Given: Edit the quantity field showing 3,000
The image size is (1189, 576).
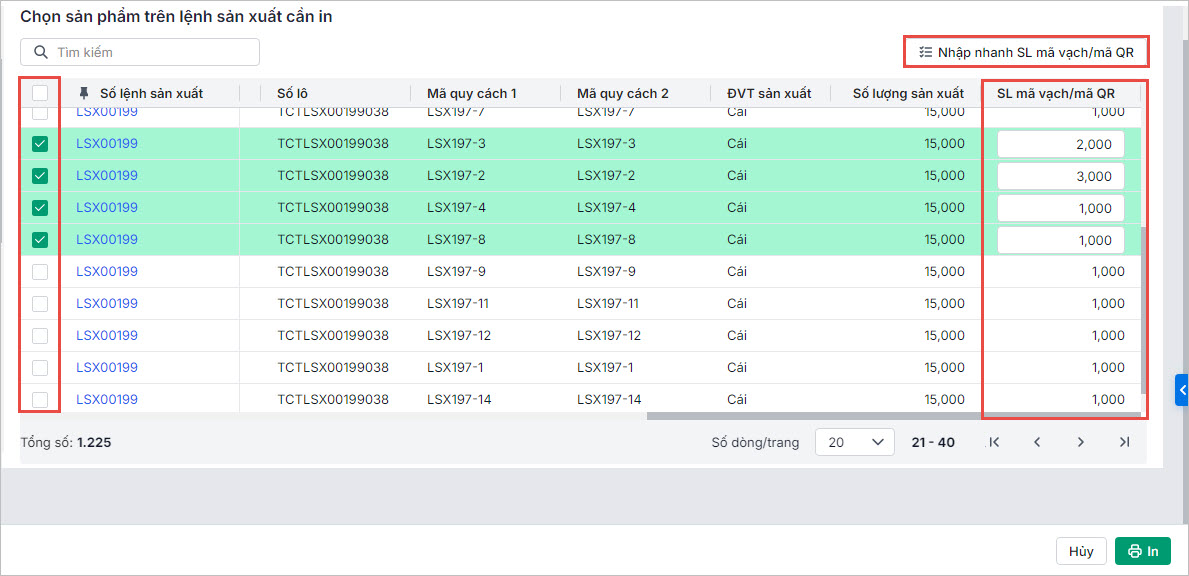Looking at the screenshot, I should click(1060, 176).
